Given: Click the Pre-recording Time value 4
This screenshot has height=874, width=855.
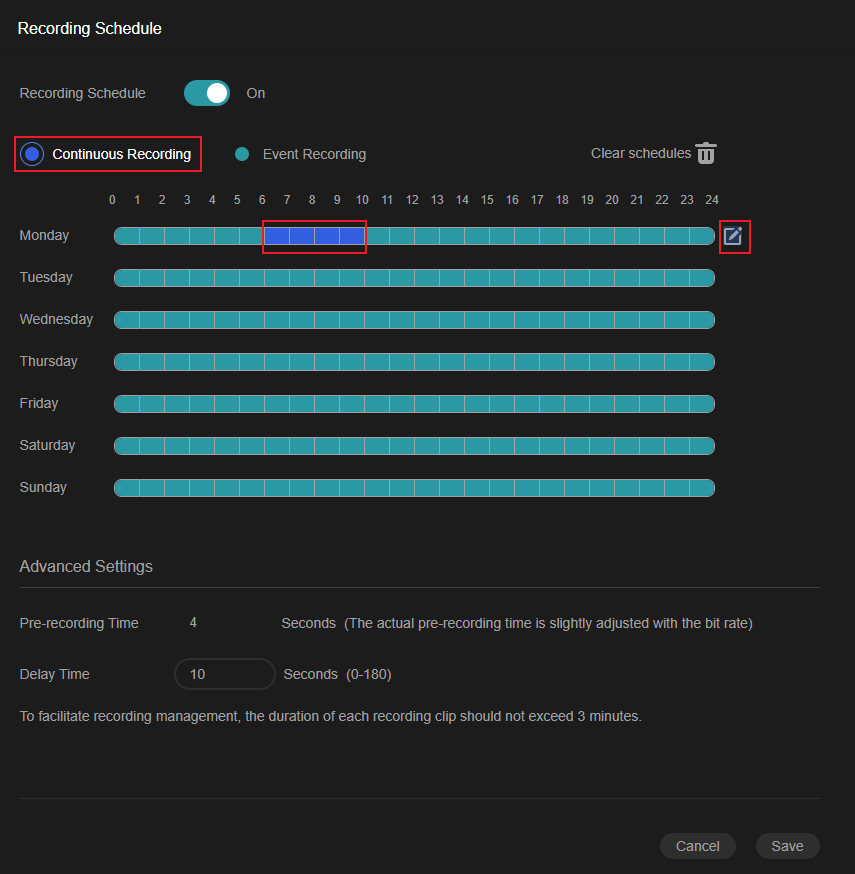Looking at the screenshot, I should coord(193,623).
